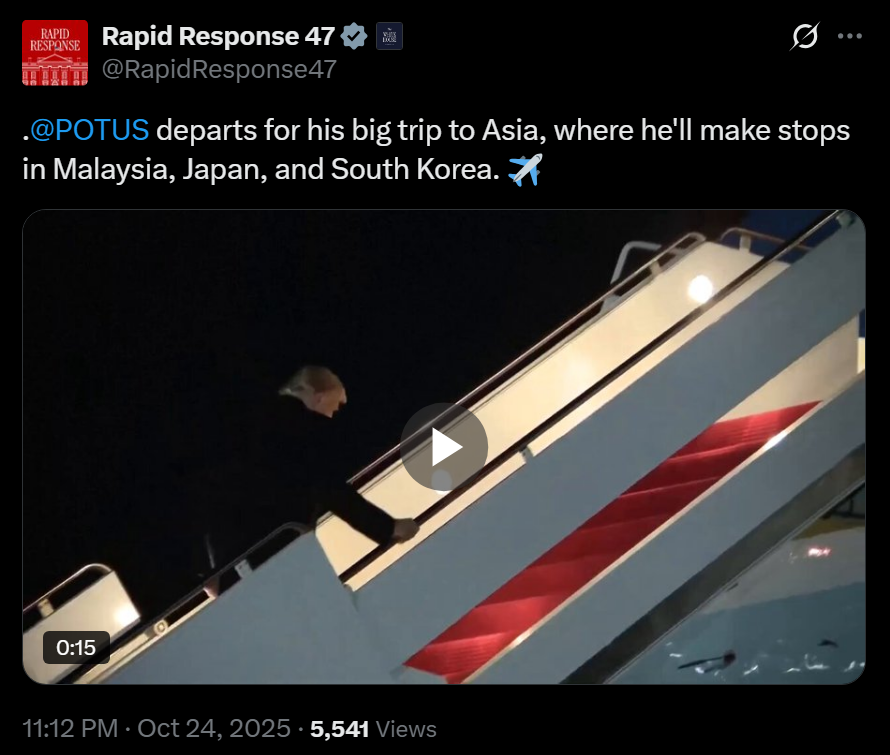Click the words "Malaysia, Japan, and South Korea"
The width and height of the screenshot is (890, 755).
(275, 169)
